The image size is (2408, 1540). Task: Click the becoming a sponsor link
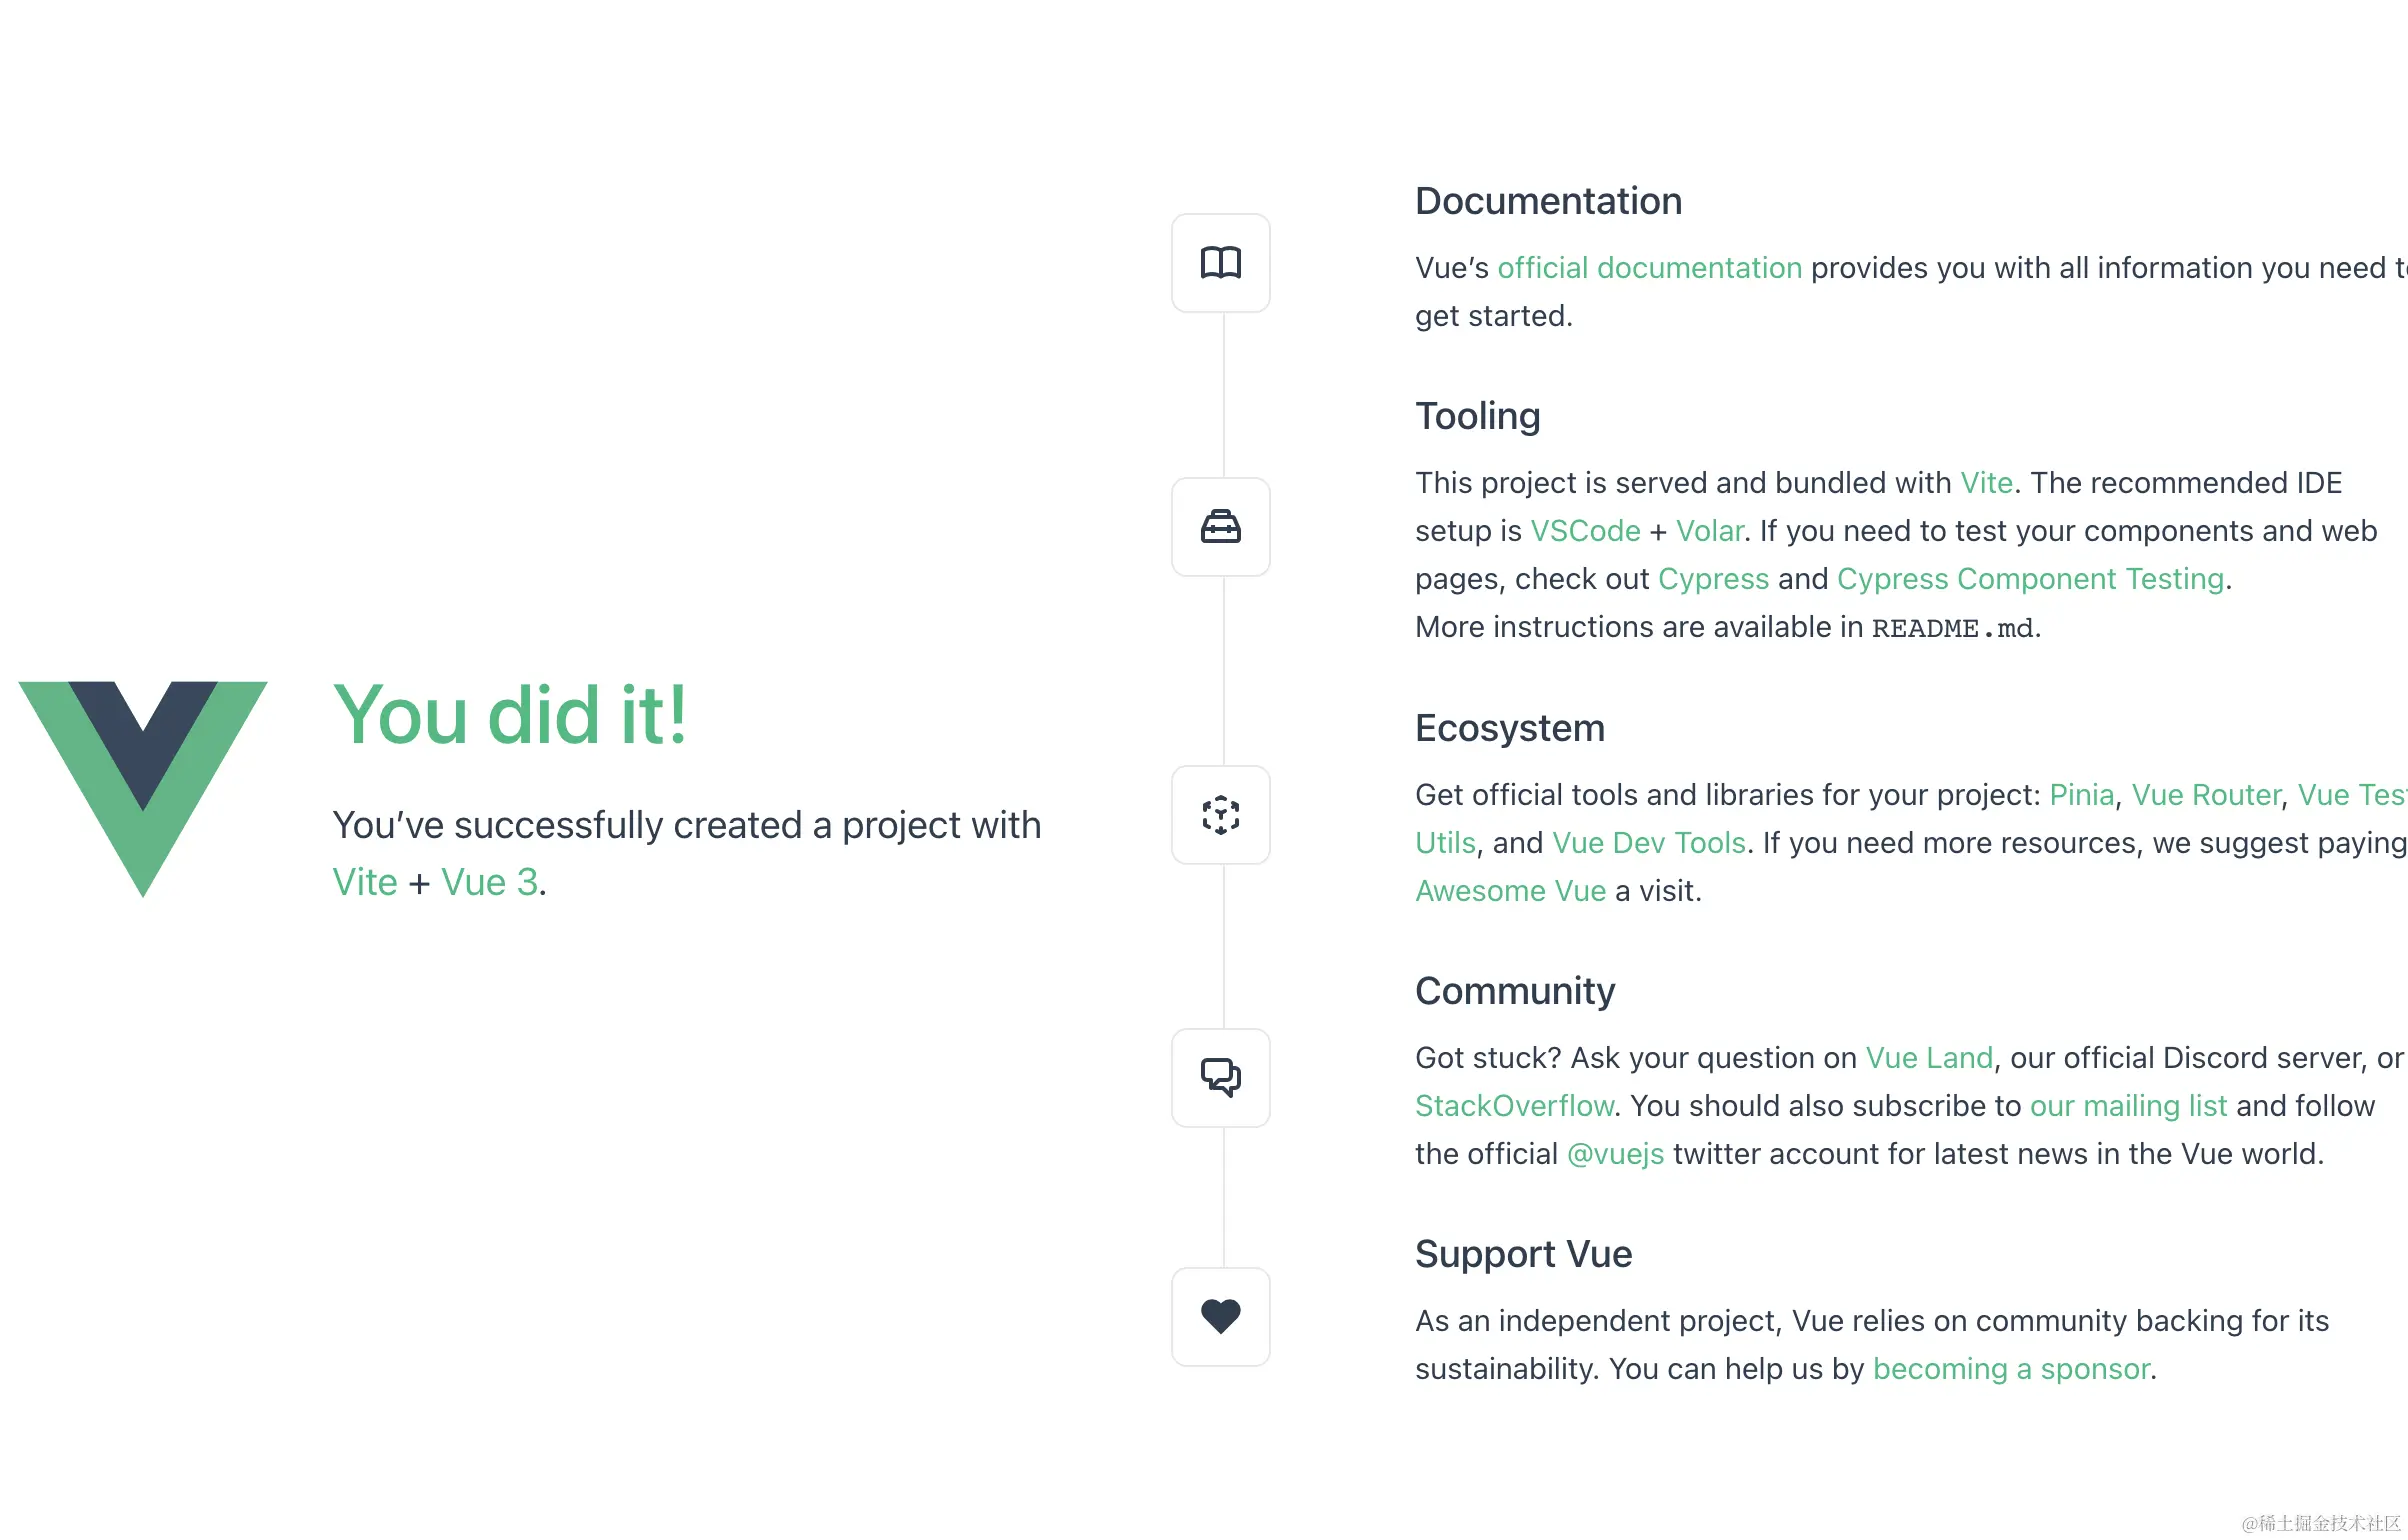(x=2010, y=1369)
